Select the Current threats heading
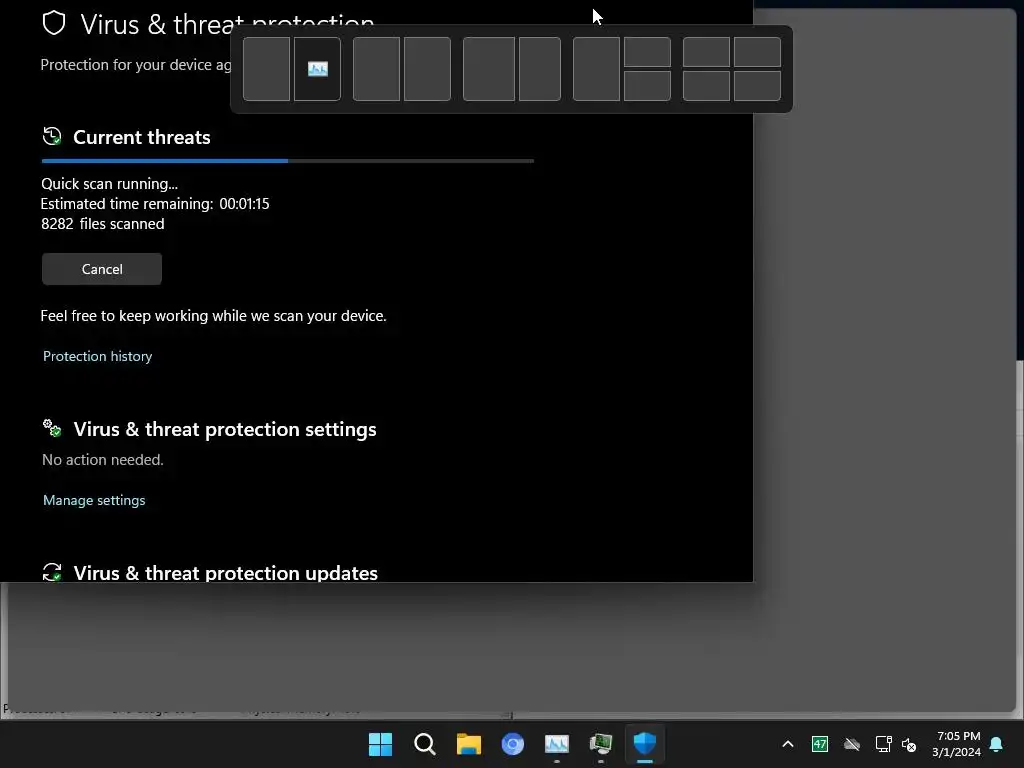The height and width of the screenshot is (768, 1024). coord(142,137)
